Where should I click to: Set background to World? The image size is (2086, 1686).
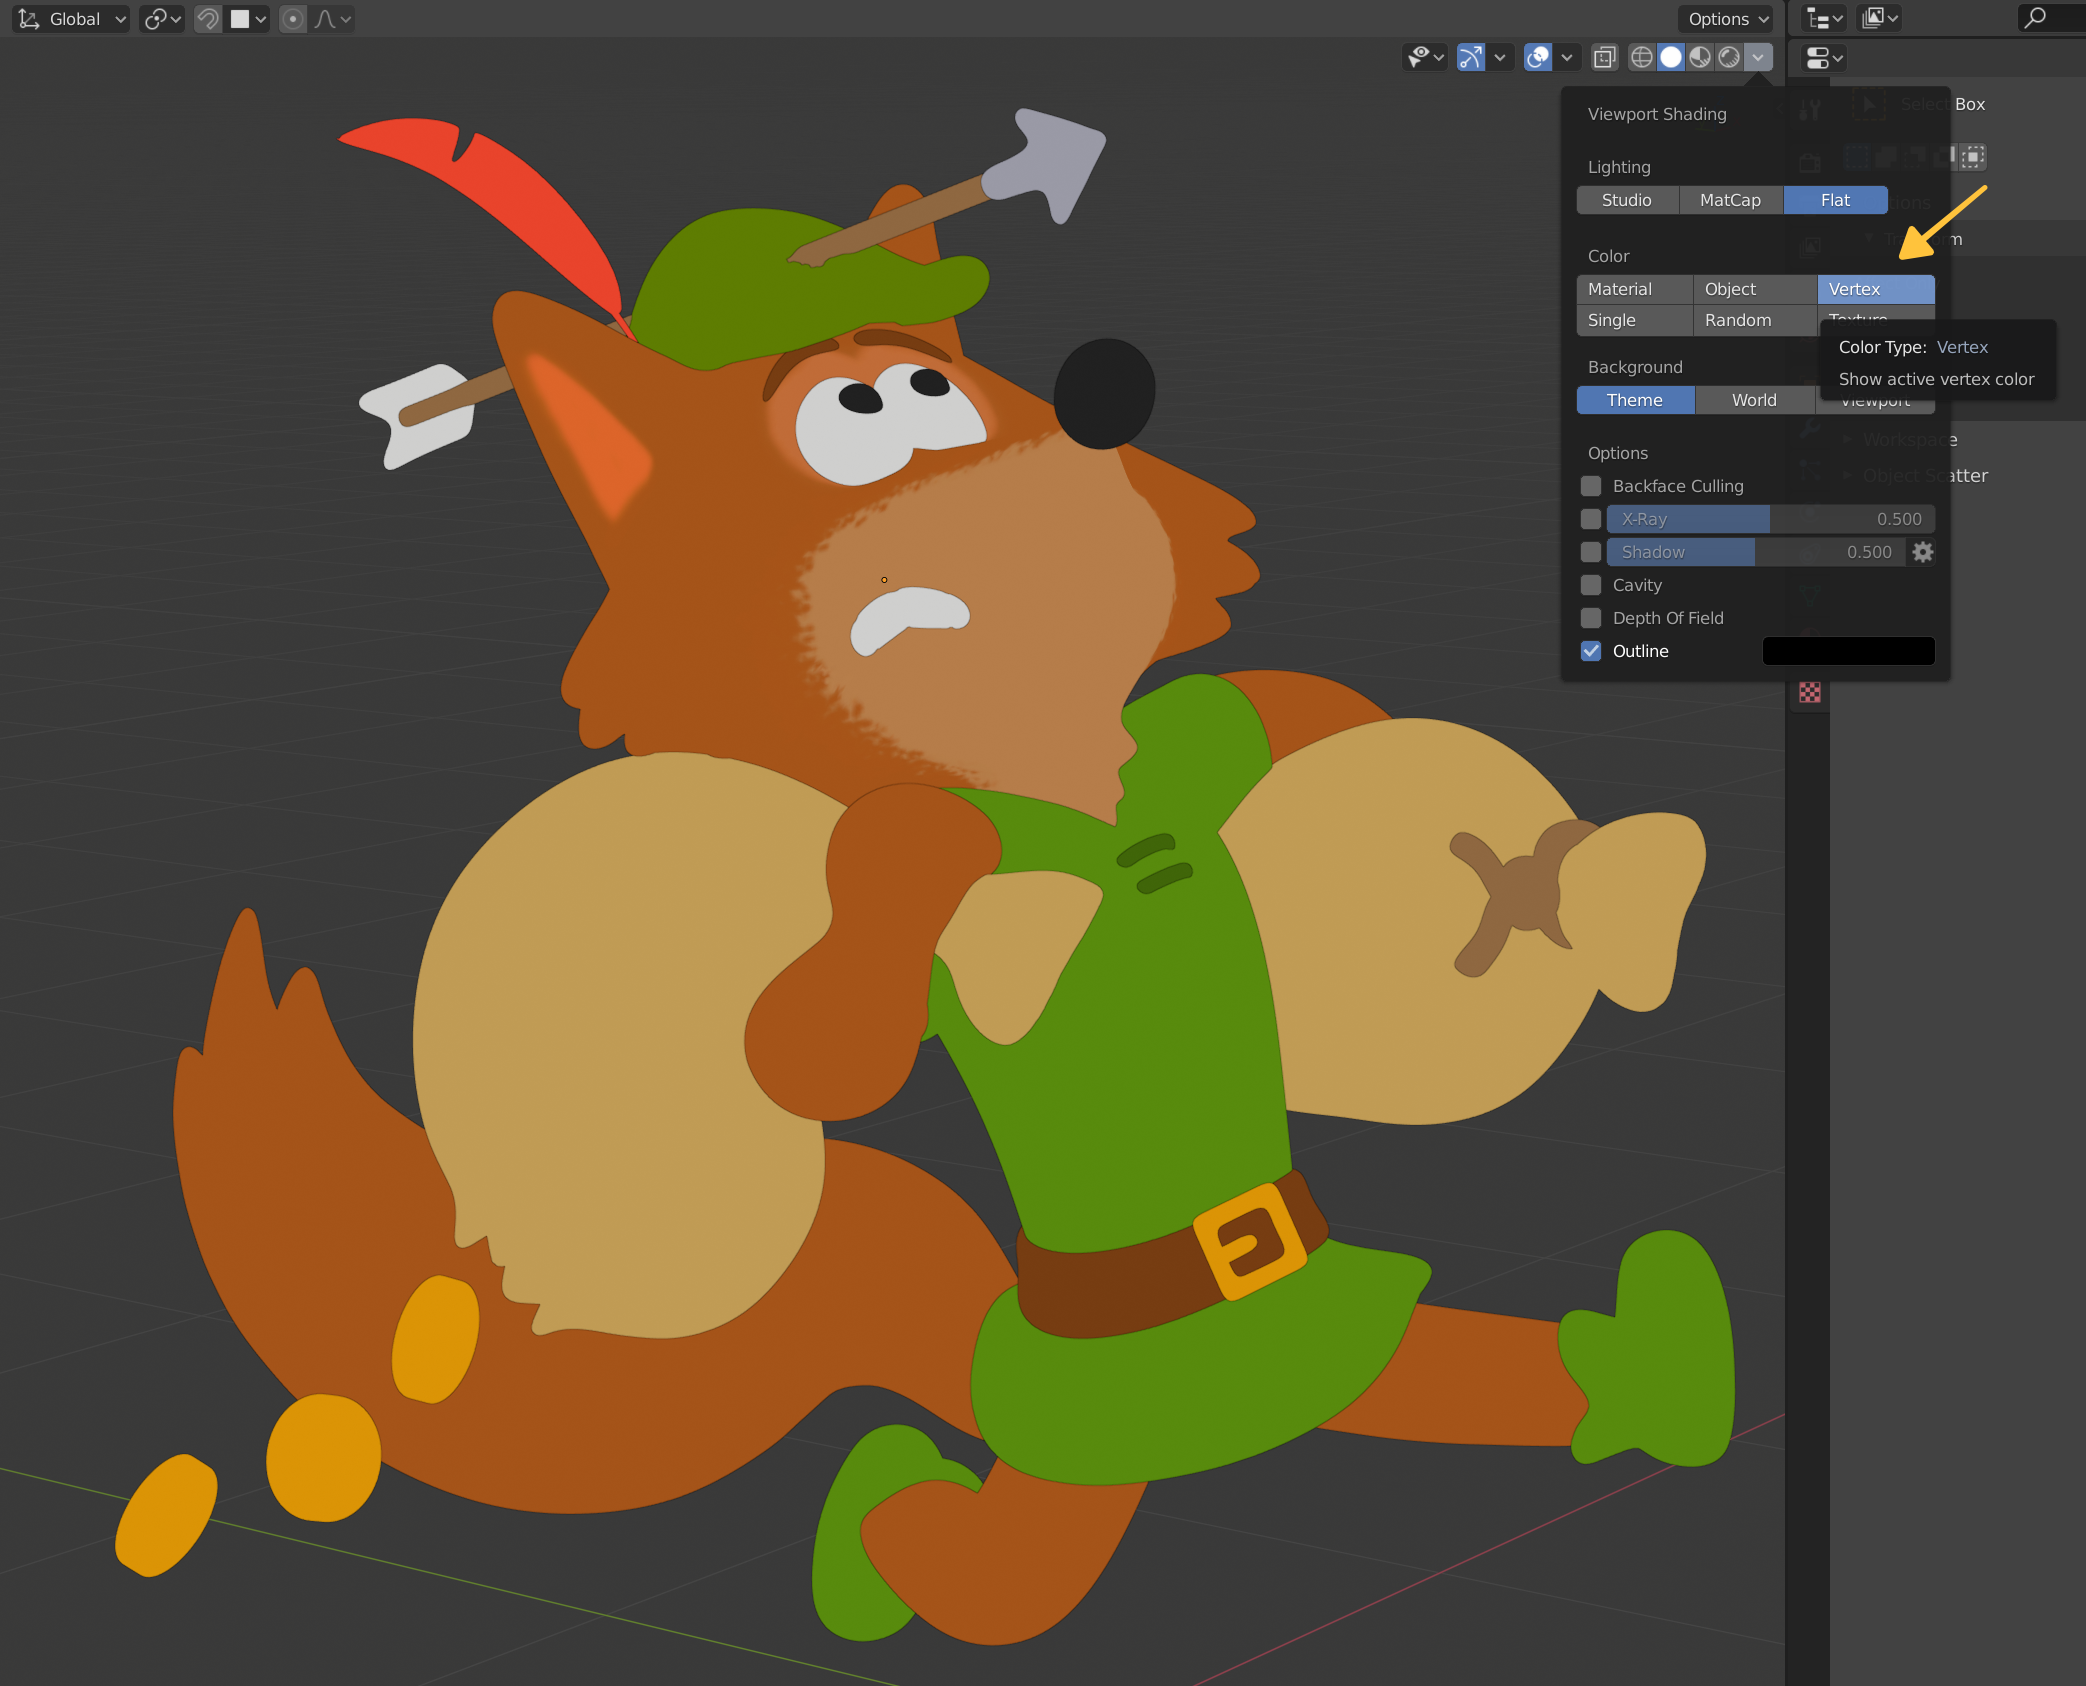click(1754, 400)
